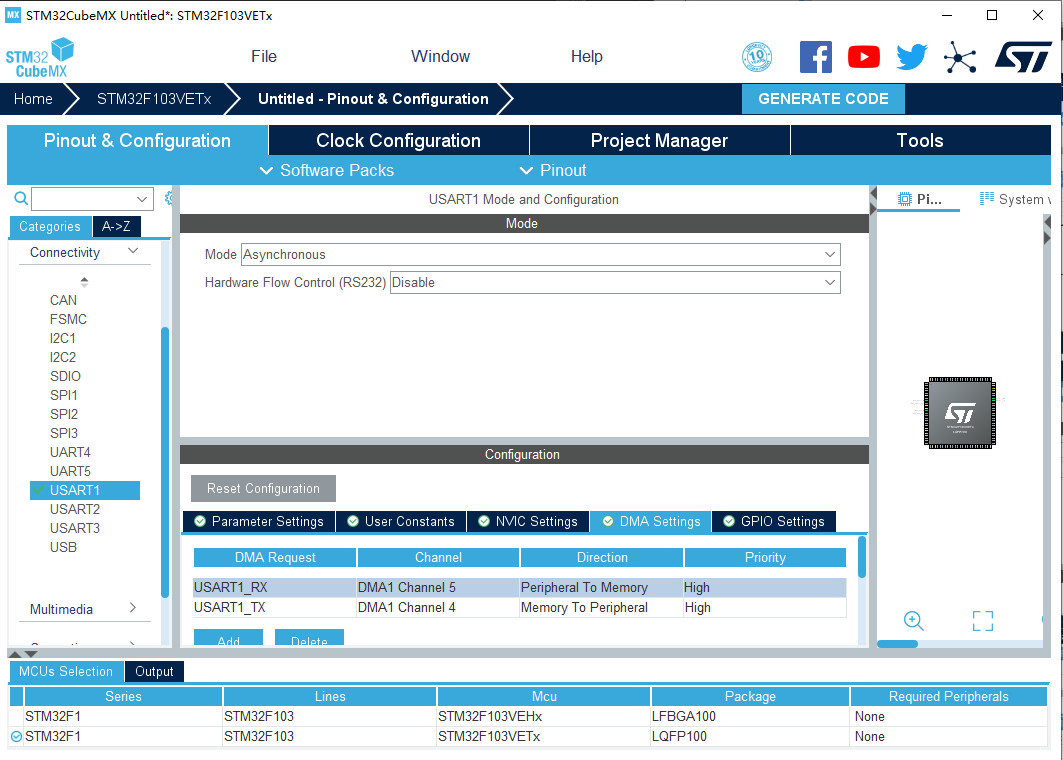Click the Connectivity list scroll-up arrow
Image resolution: width=1063 pixels, height=760 pixels.
coord(84,281)
